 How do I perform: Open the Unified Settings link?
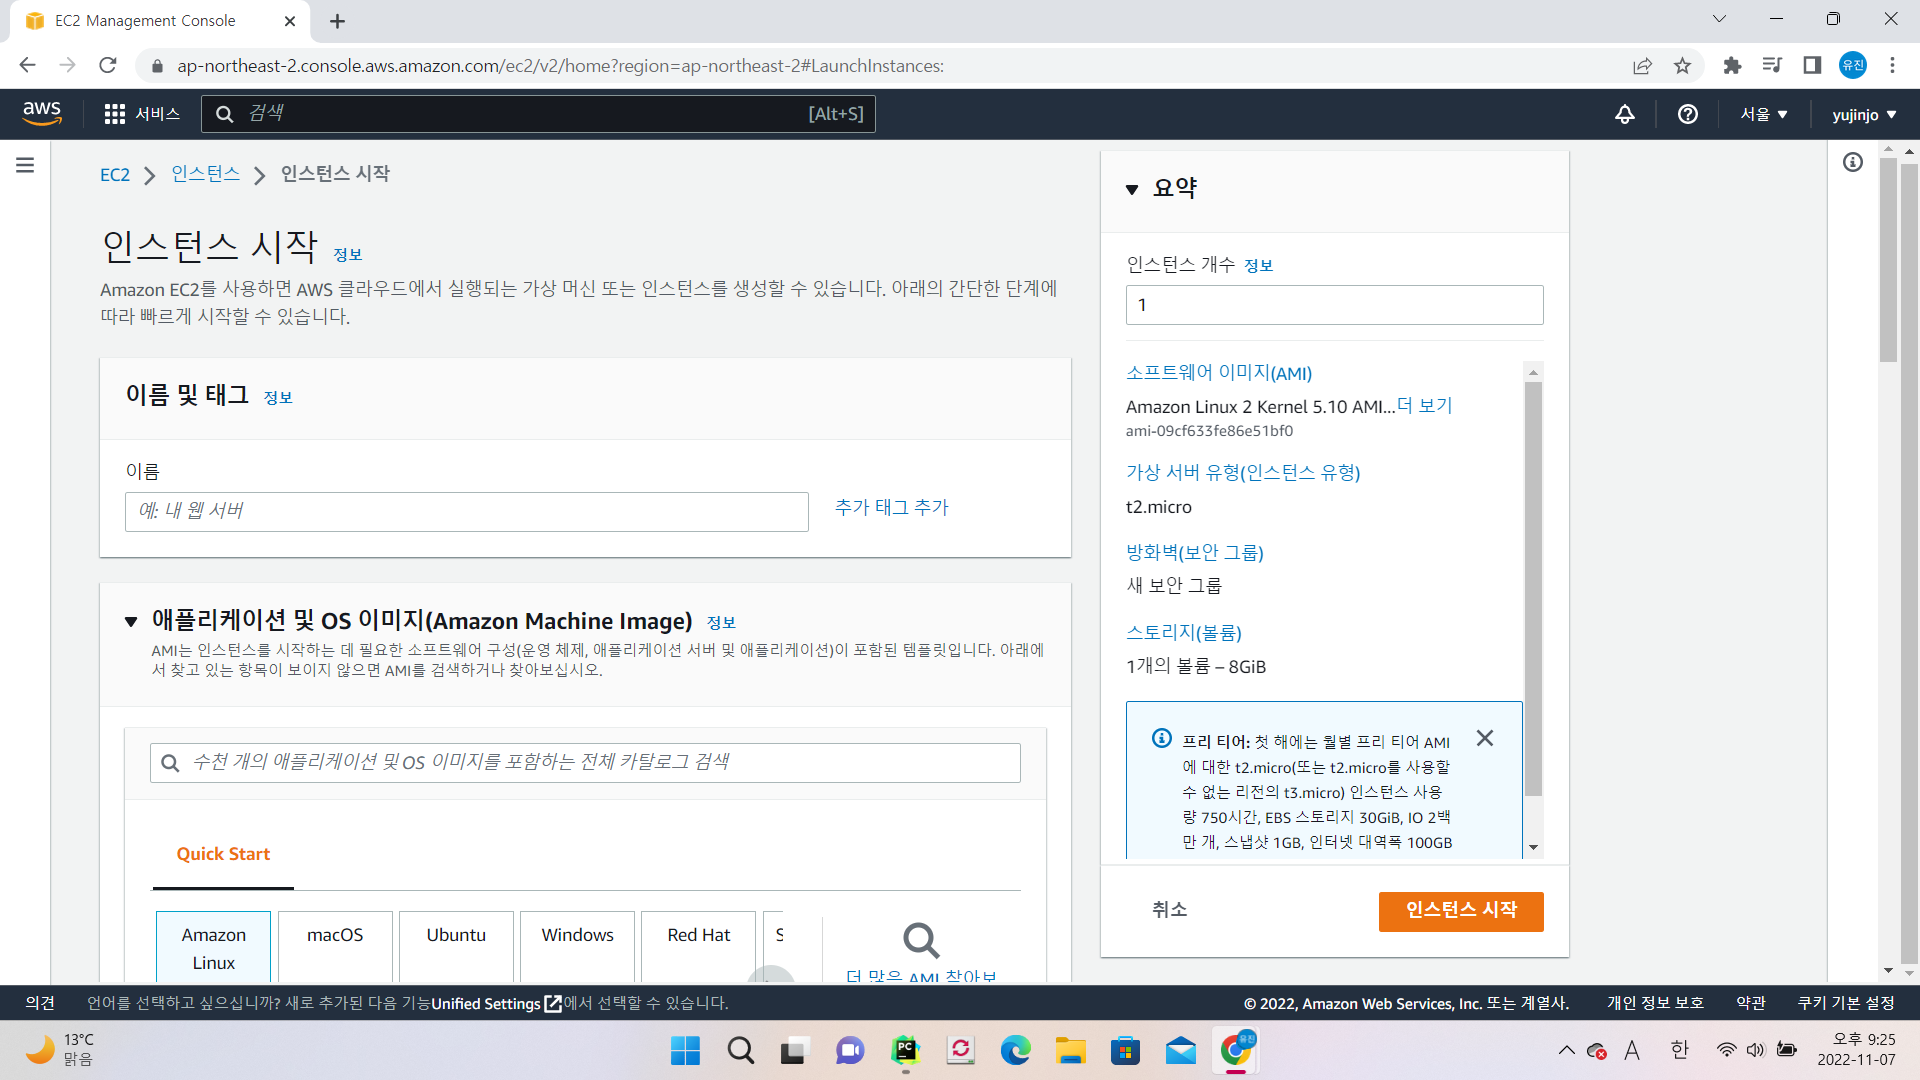(x=496, y=1003)
